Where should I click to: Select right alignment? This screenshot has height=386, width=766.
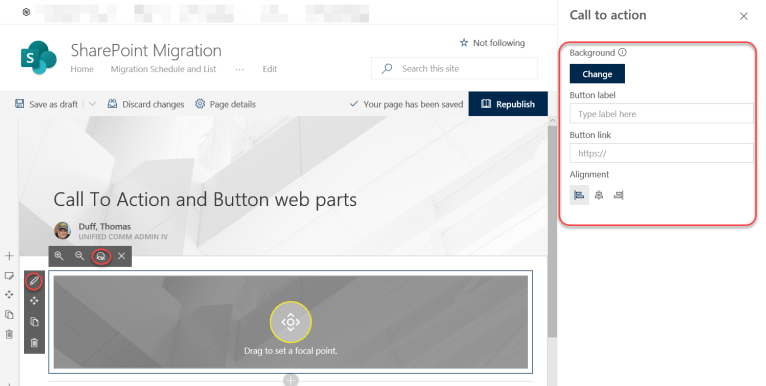coord(618,195)
